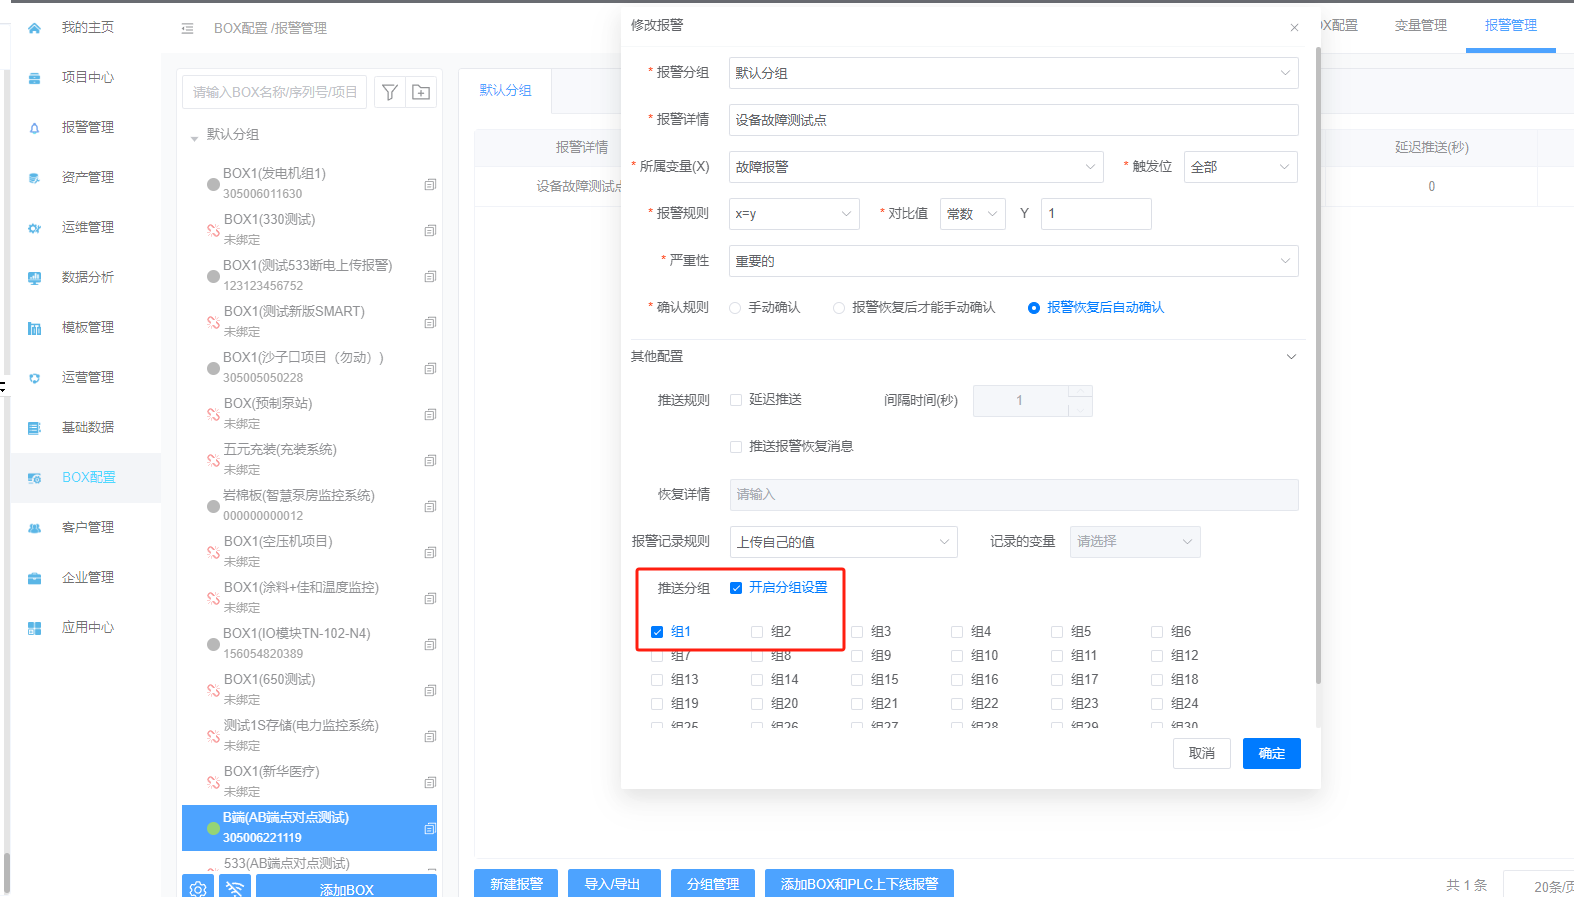Click the 模板管理 sidebar icon

(x=34, y=328)
